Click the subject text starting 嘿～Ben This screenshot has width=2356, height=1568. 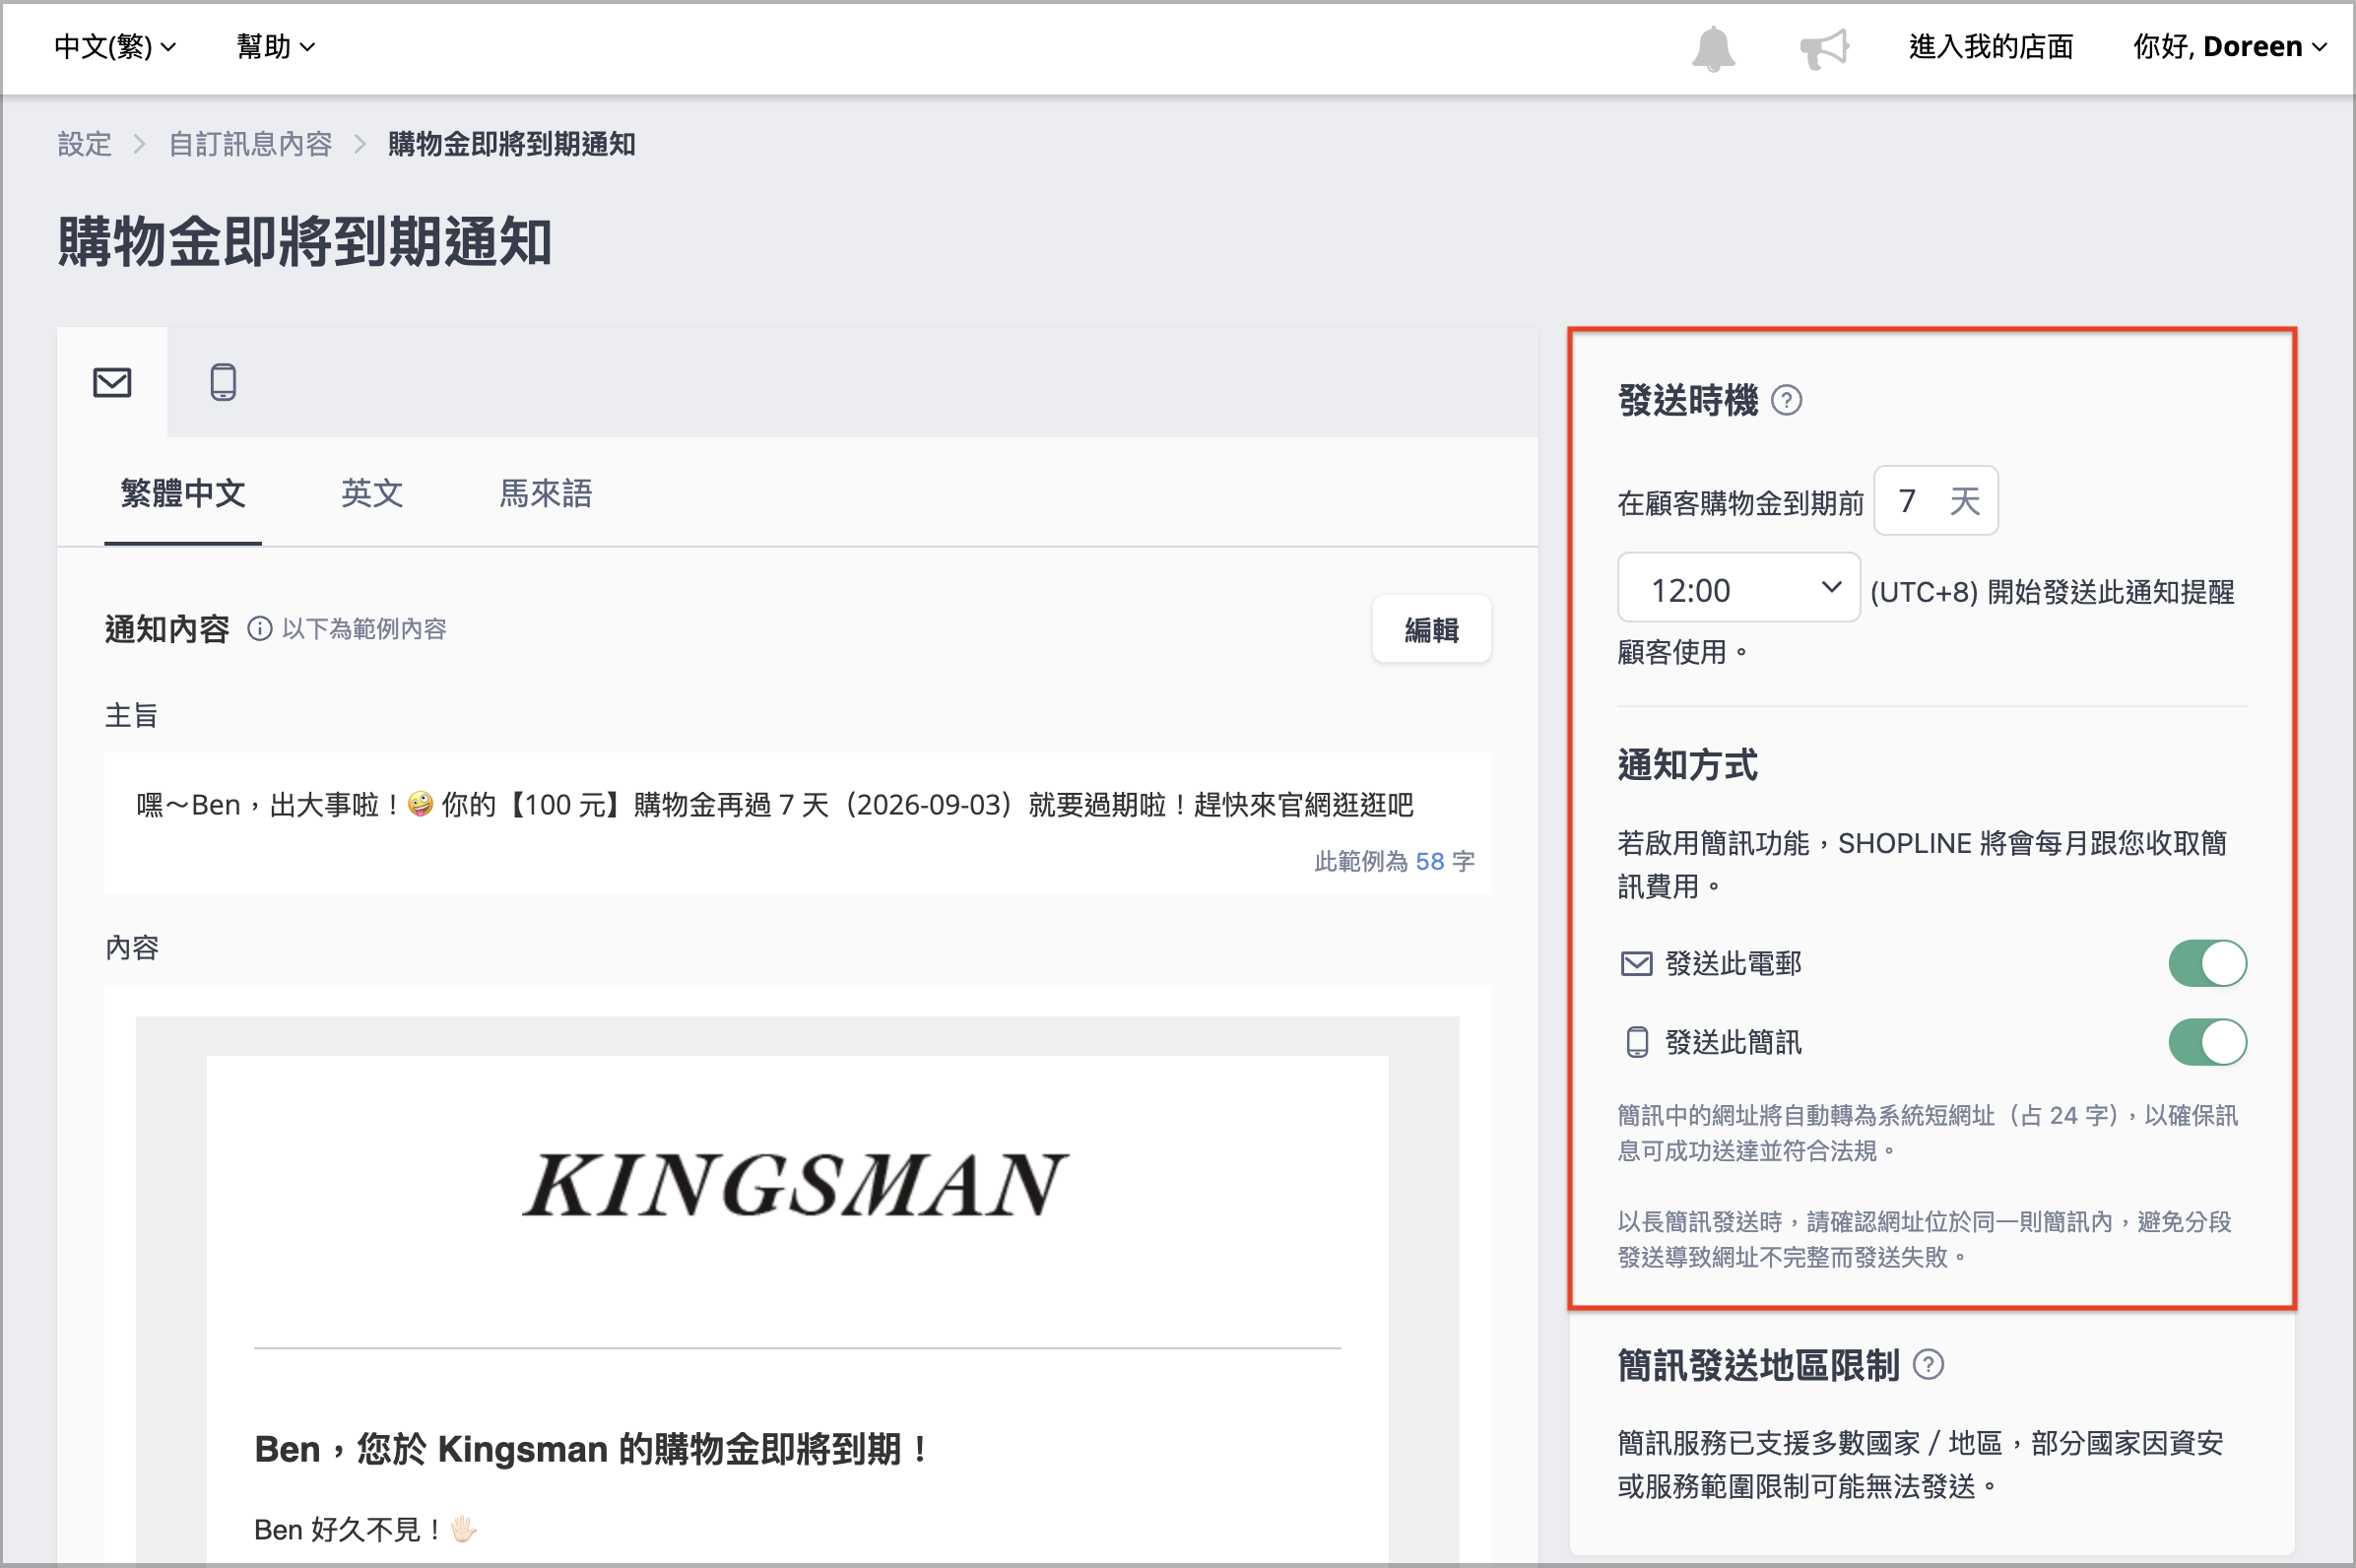point(775,805)
